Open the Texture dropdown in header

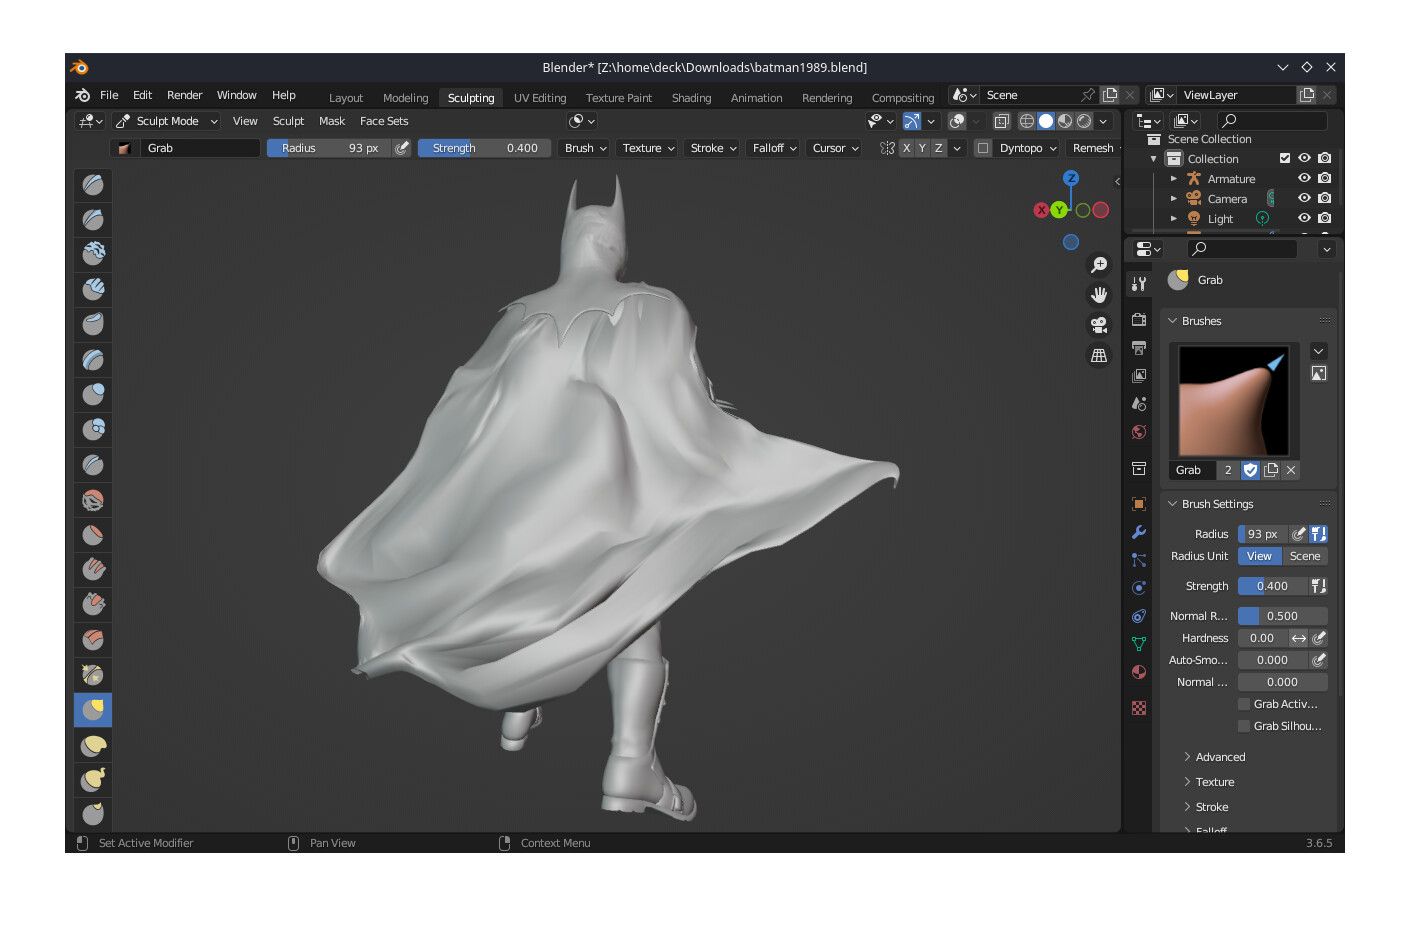click(648, 148)
